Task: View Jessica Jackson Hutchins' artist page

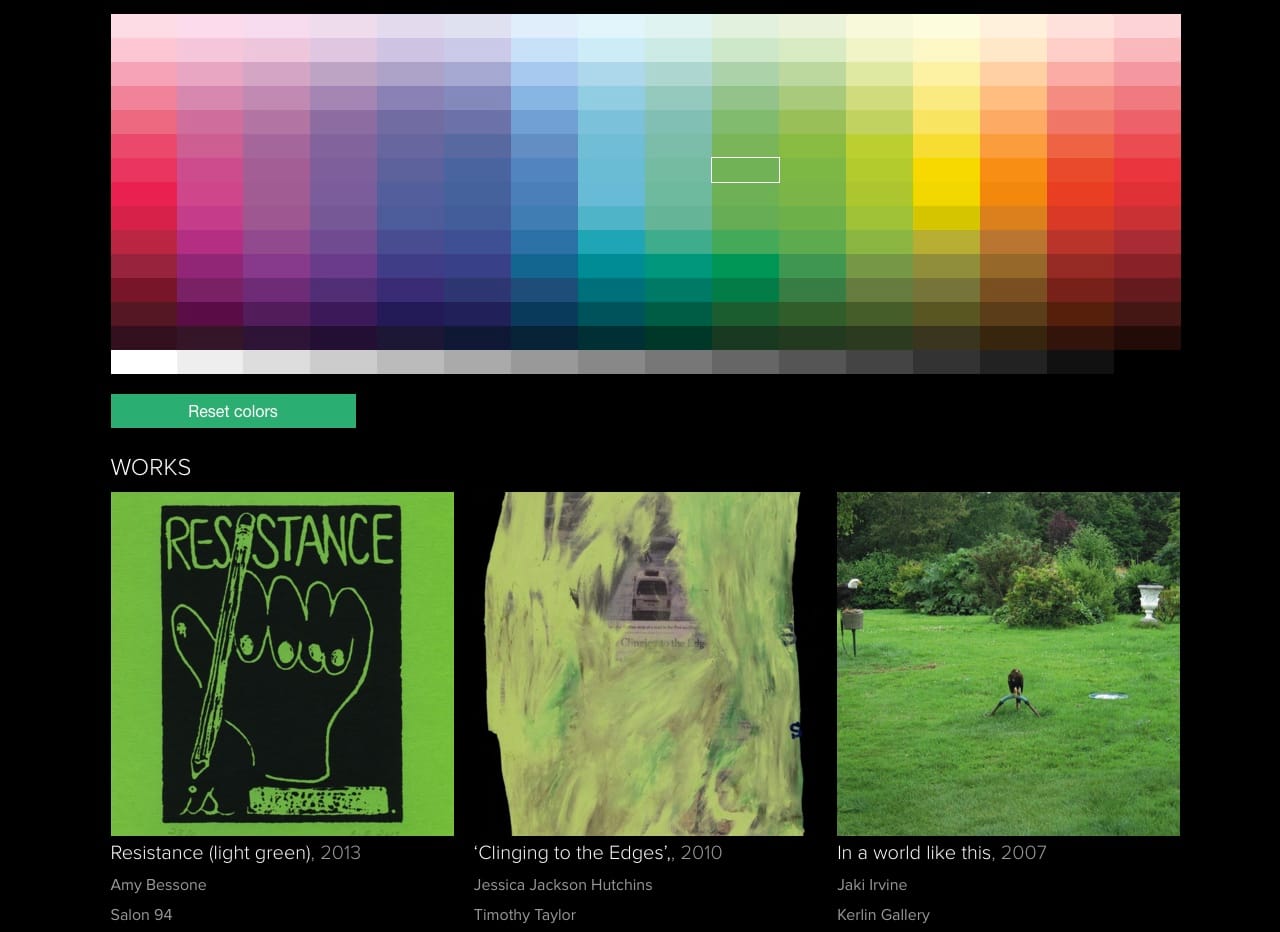Action: click(x=563, y=885)
